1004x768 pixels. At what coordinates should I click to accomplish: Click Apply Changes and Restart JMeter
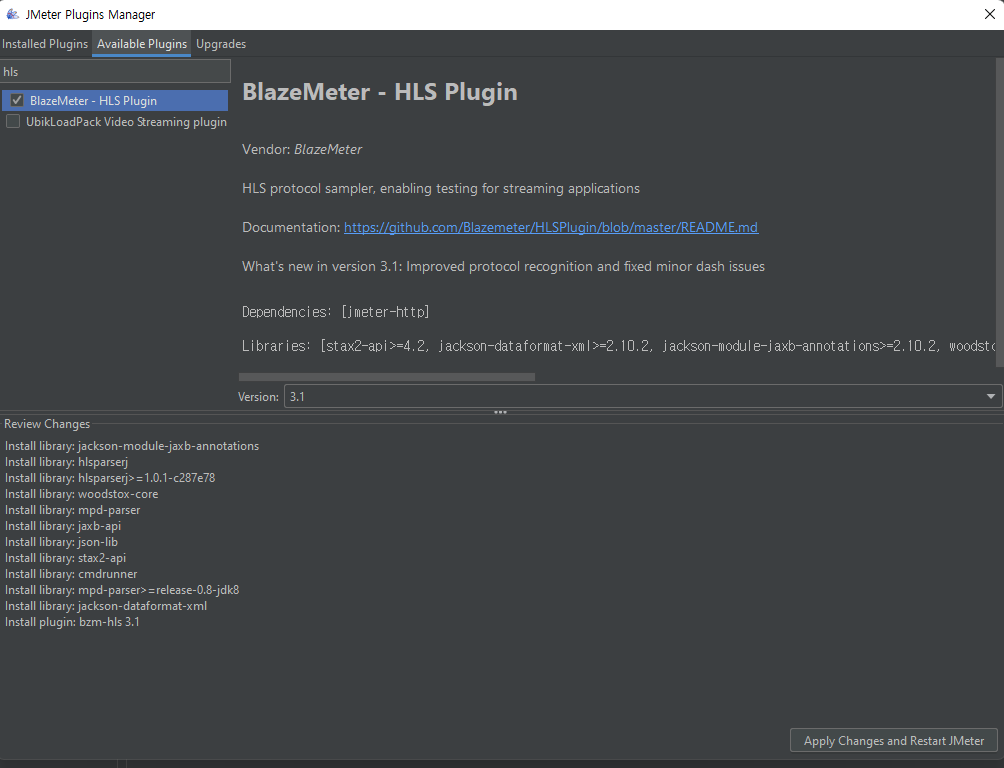click(x=894, y=740)
